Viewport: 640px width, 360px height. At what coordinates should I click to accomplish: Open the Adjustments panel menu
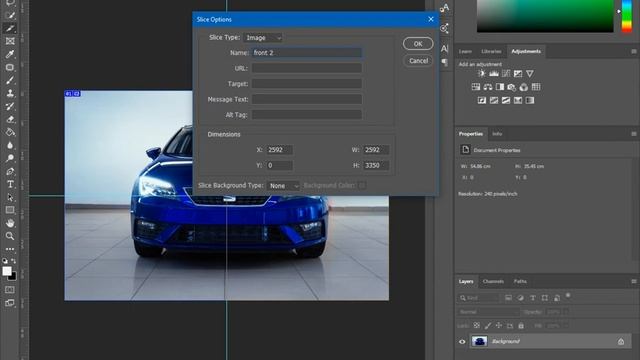point(633,51)
